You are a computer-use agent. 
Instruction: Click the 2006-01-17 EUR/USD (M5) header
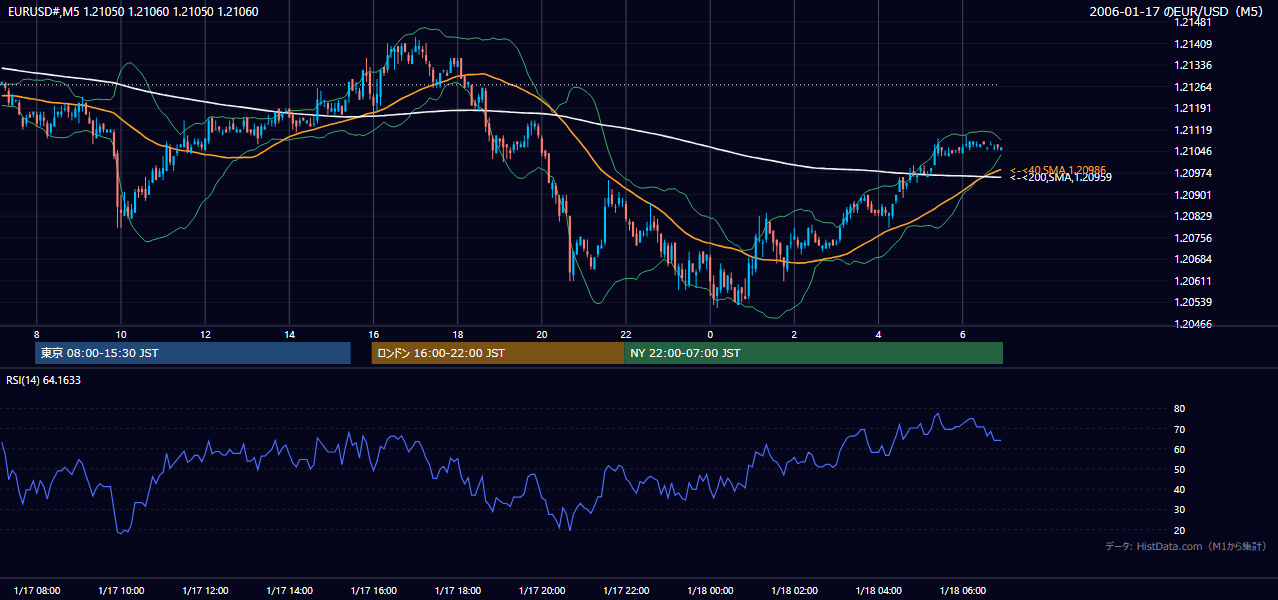1177,11
